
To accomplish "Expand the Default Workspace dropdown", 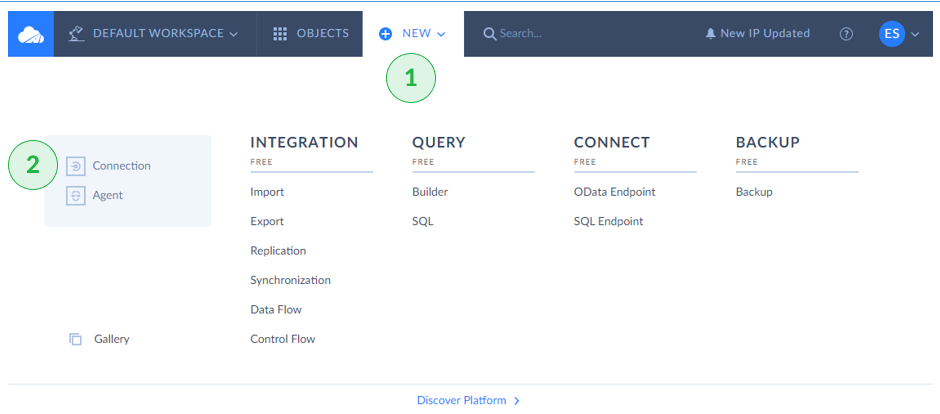I will click(234, 34).
